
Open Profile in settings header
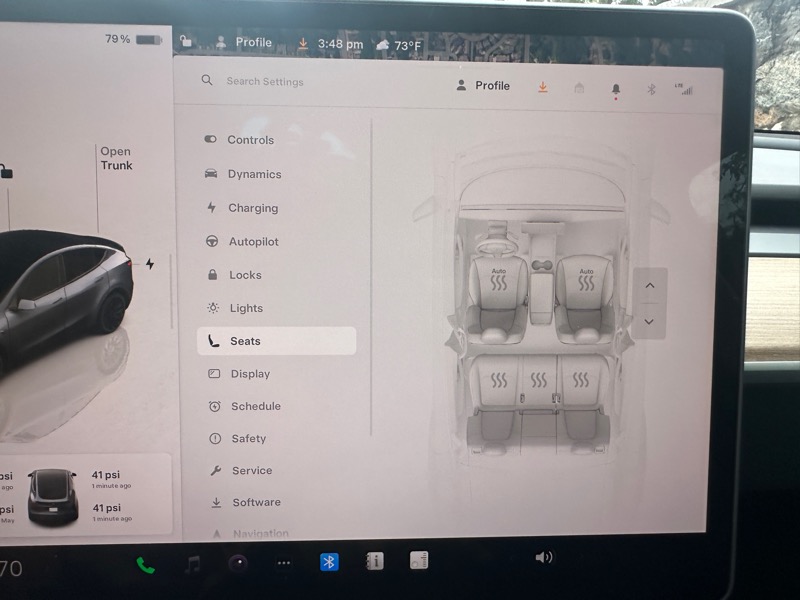(x=483, y=86)
